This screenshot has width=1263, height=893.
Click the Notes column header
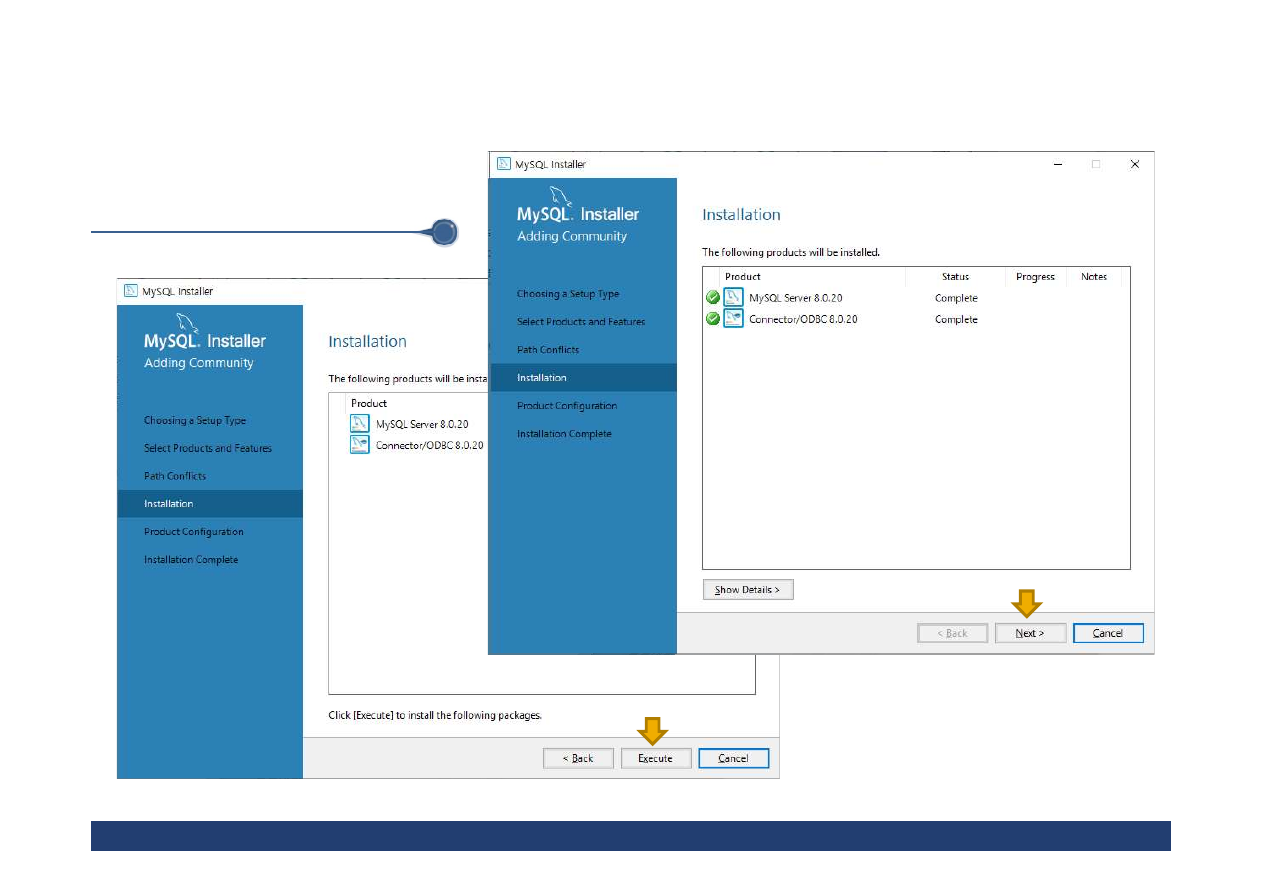coord(1094,277)
